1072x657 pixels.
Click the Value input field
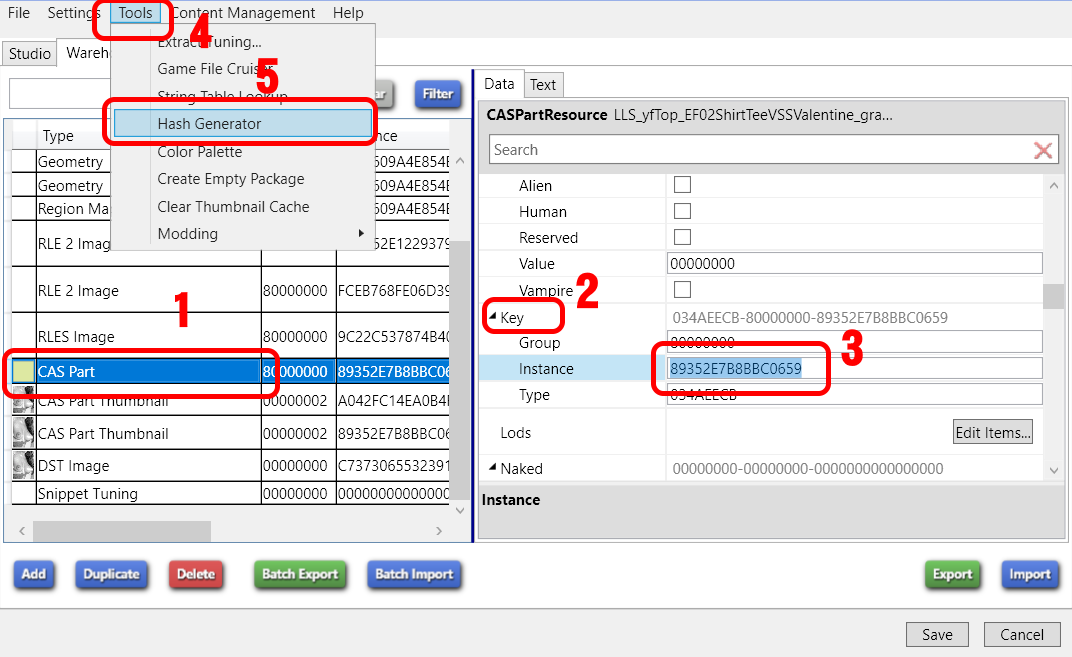855,263
